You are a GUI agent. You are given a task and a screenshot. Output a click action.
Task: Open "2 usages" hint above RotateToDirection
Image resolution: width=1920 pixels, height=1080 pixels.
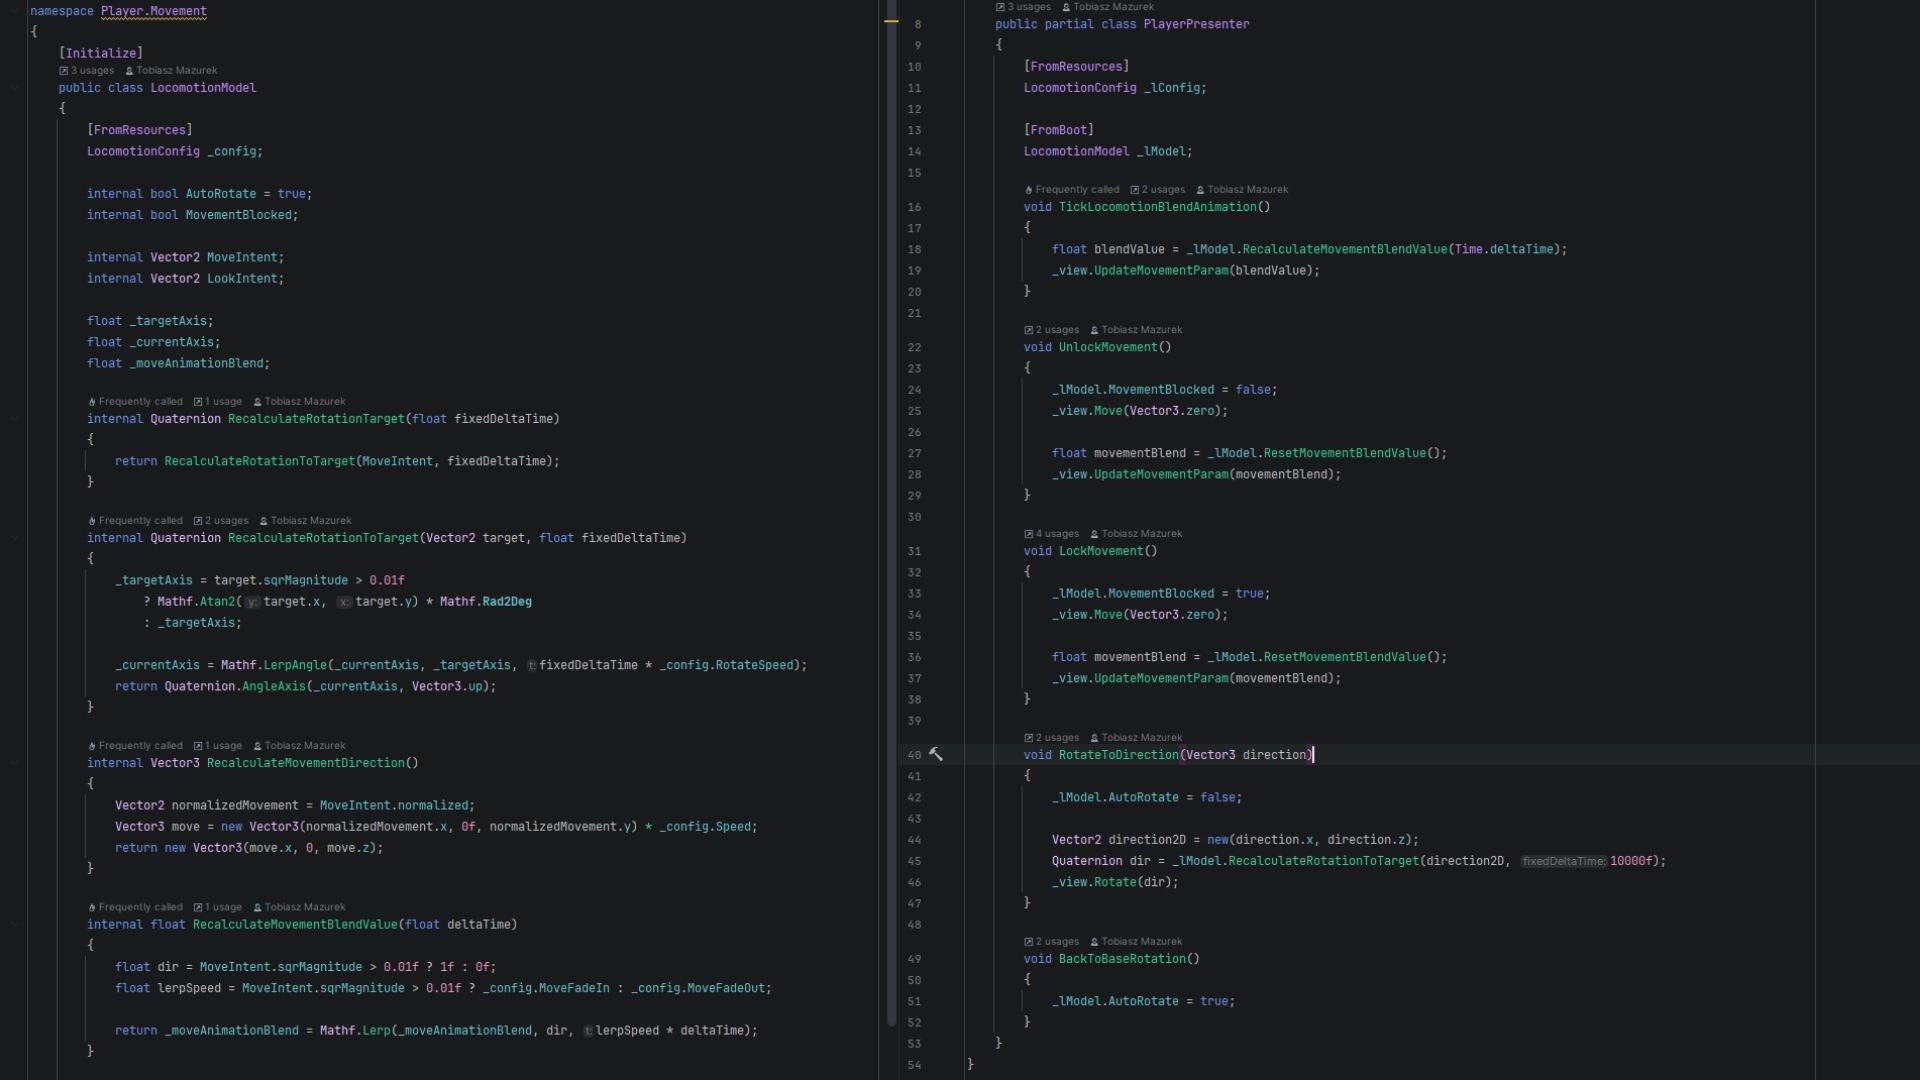click(1052, 738)
